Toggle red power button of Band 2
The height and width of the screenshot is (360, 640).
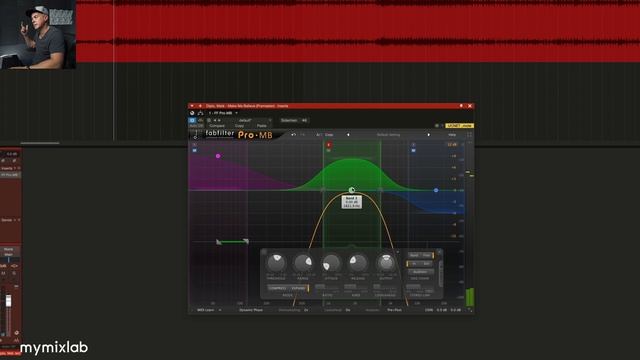tap(329, 145)
